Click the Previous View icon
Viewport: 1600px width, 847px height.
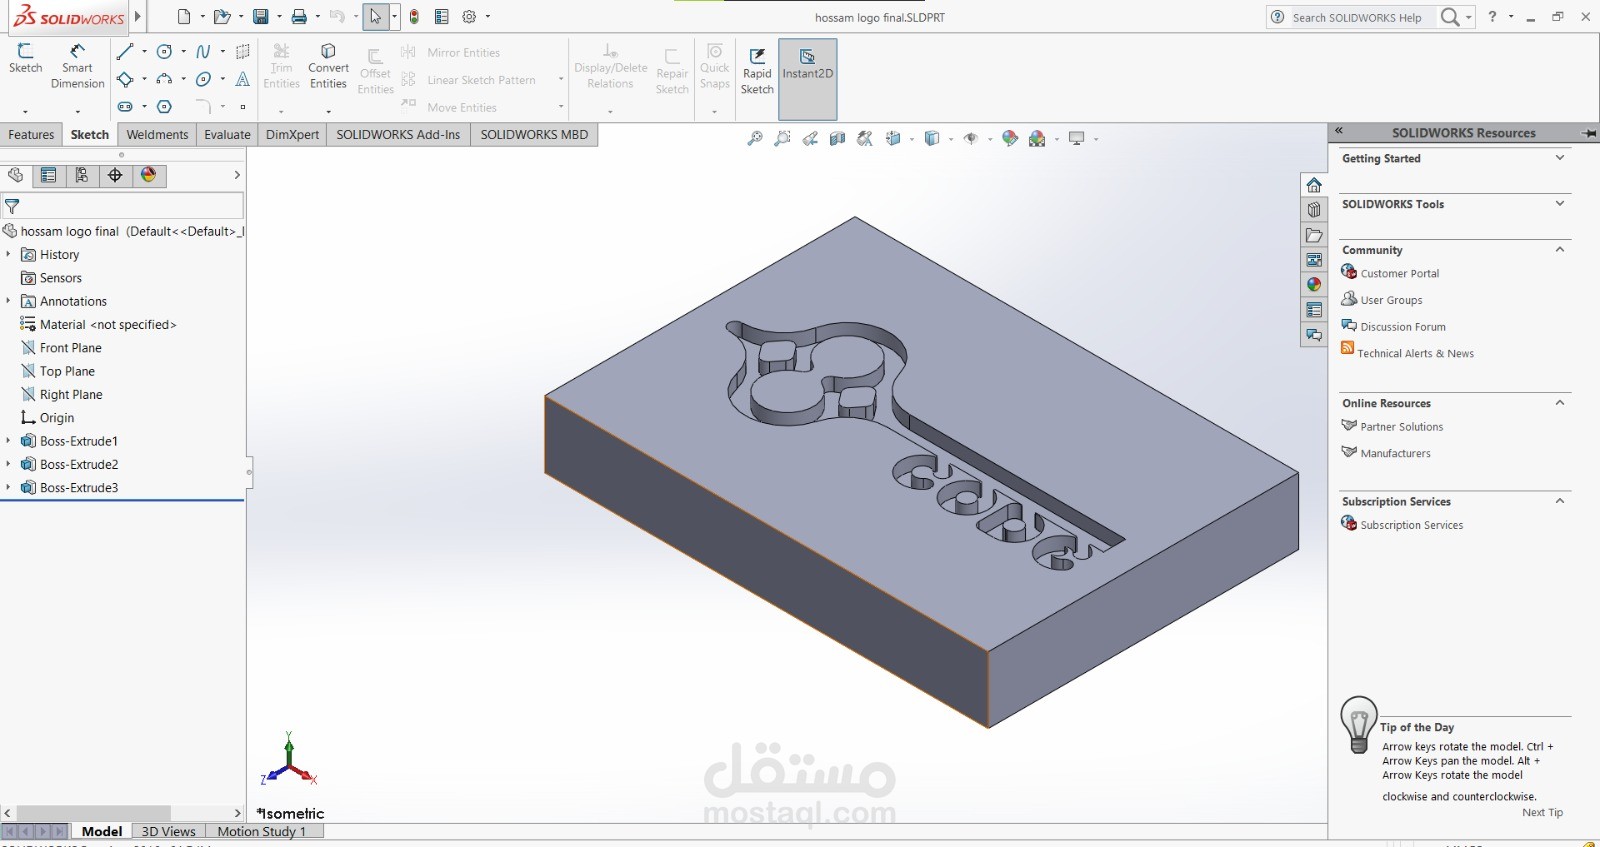point(810,139)
